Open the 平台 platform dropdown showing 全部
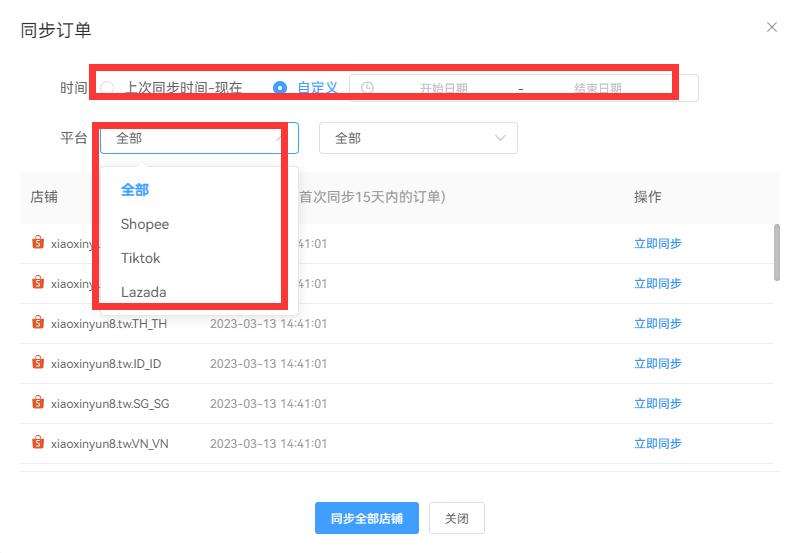The image size is (797, 553). click(x=199, y=138)
